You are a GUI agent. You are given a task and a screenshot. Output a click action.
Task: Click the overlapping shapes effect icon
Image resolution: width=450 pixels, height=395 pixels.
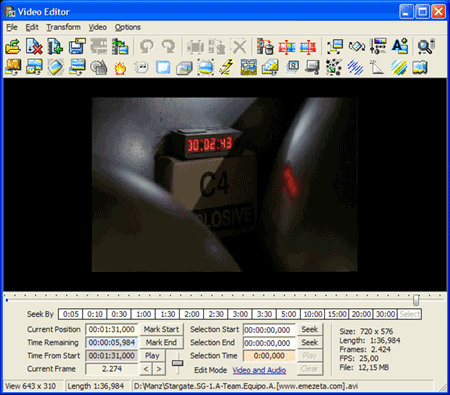coord(99,68)
